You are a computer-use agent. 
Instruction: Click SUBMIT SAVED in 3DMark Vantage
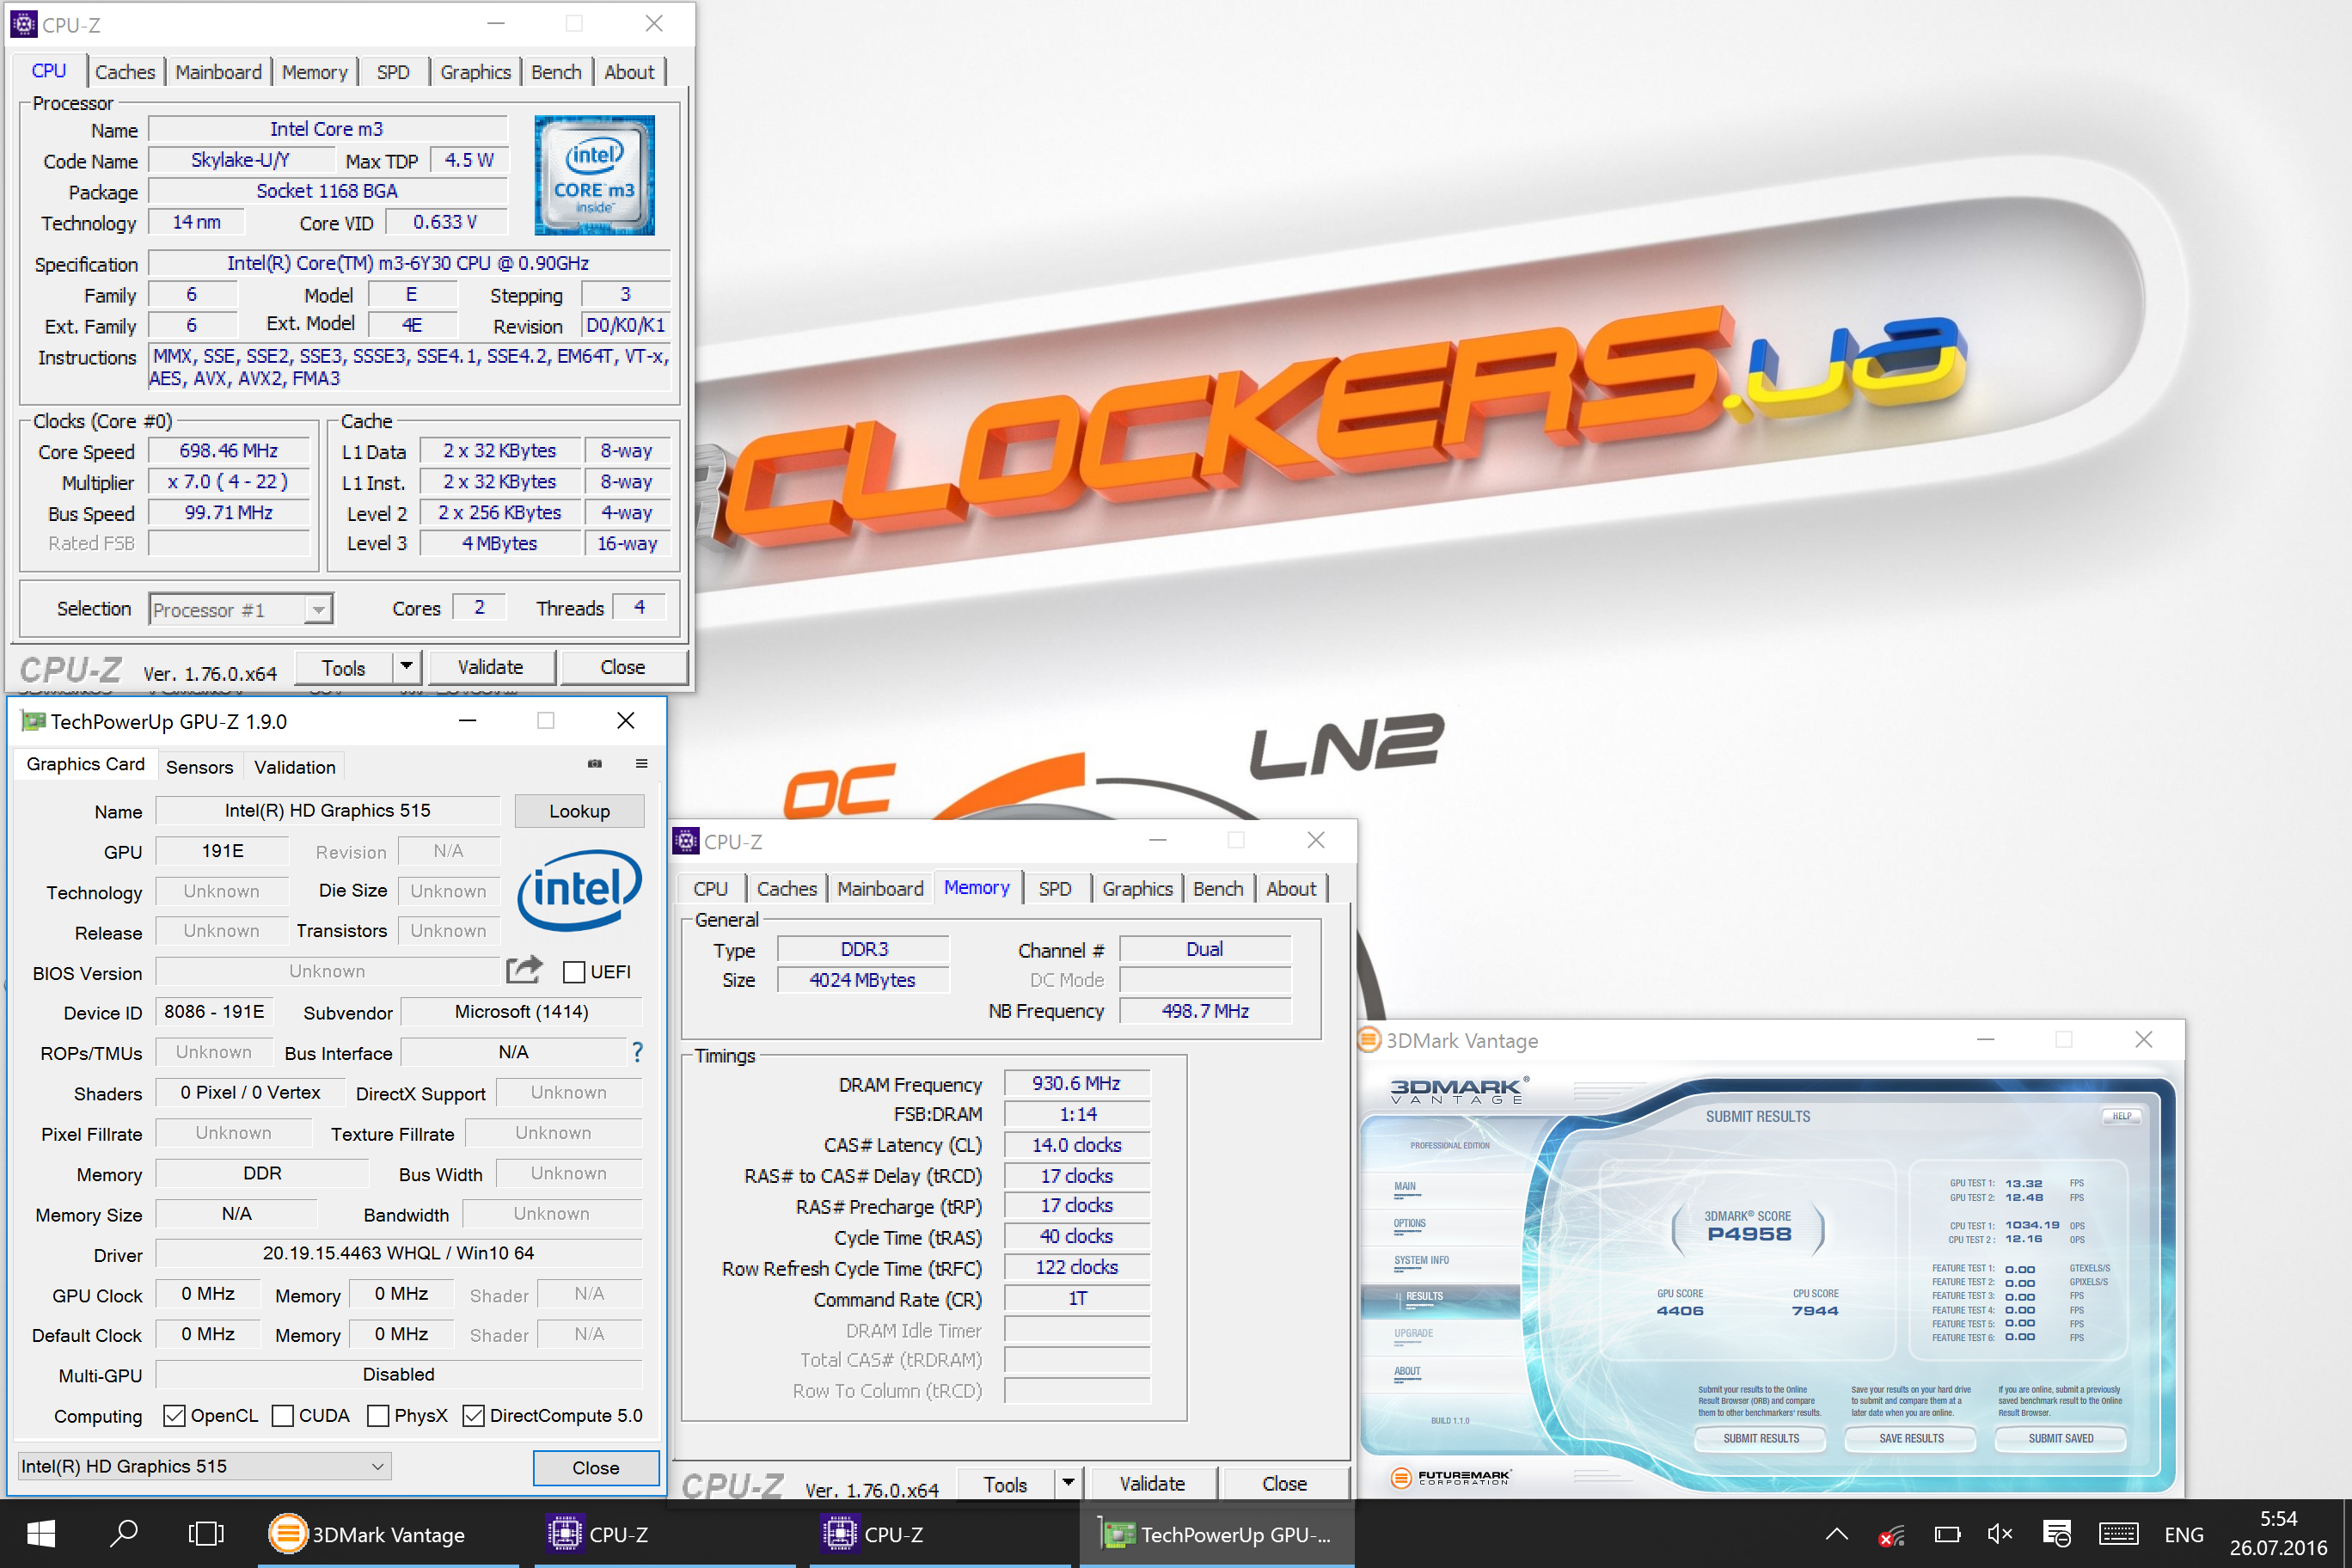pos(2060,1438)
